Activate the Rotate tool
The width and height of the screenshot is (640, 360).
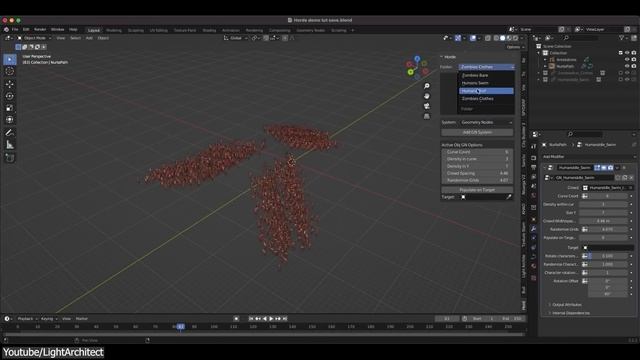click(10, 96)
